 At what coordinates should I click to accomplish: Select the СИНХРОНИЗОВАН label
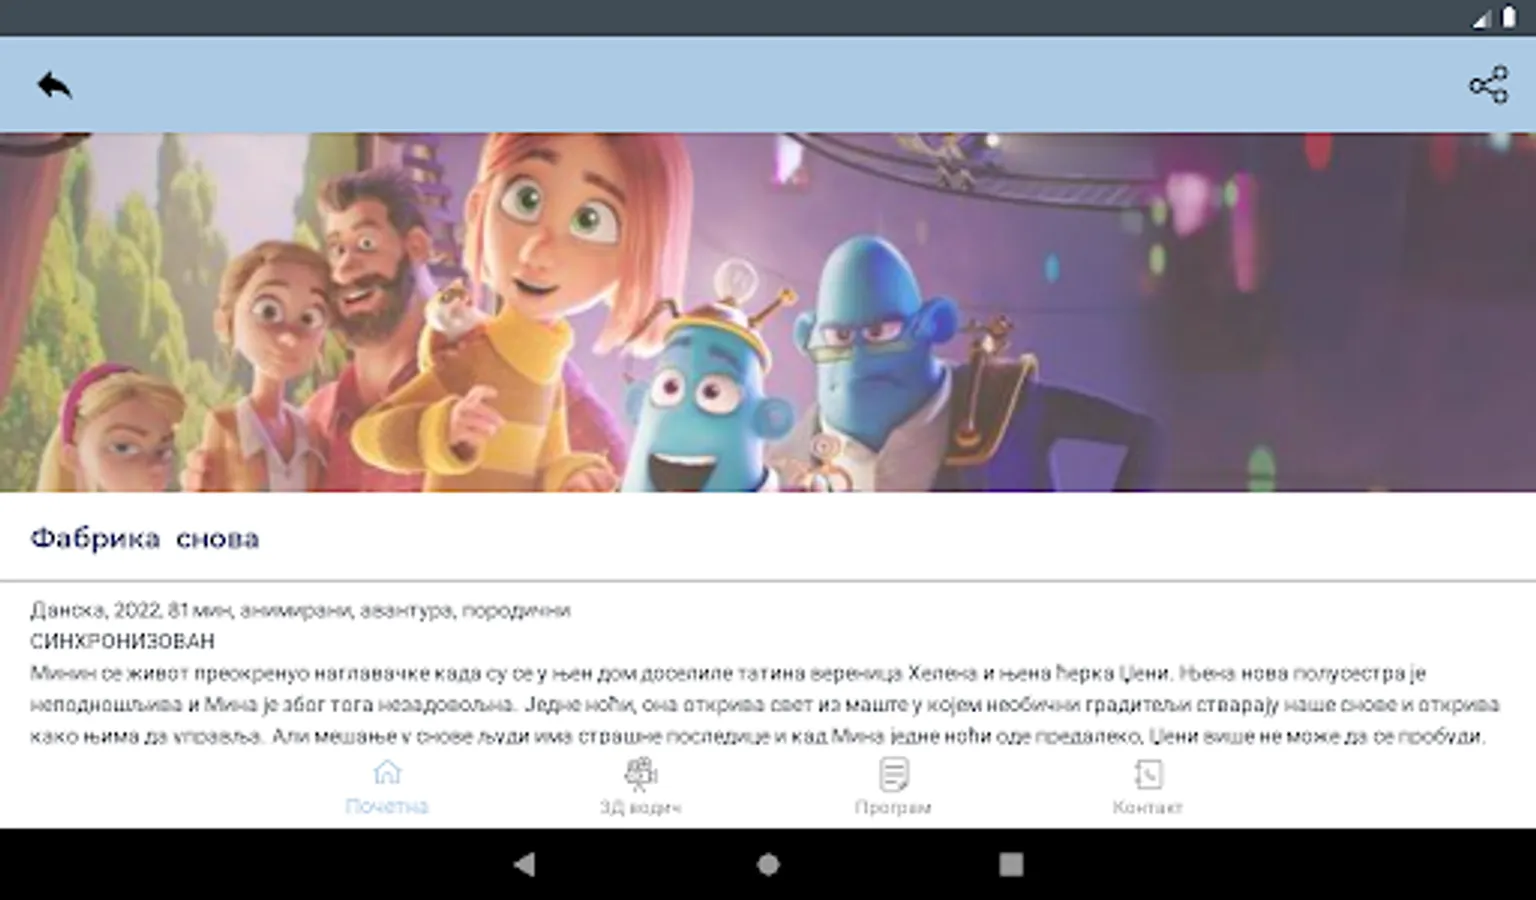122,641
